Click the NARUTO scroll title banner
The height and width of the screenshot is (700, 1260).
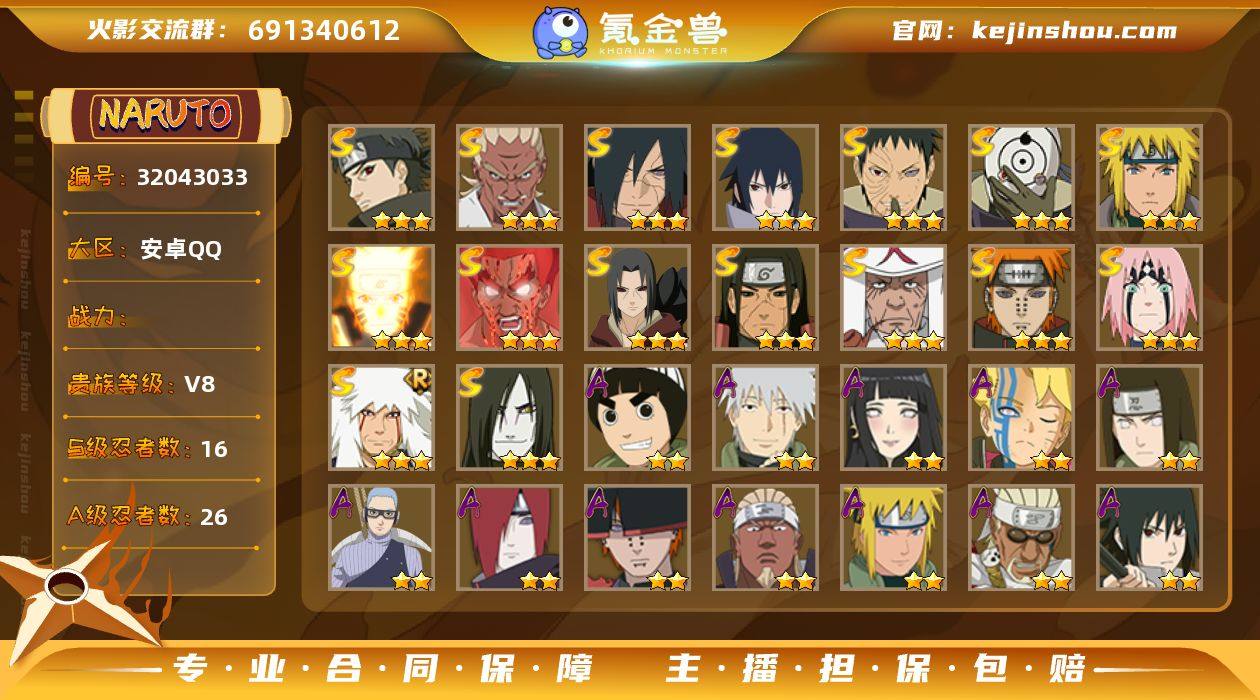[165, 114]
